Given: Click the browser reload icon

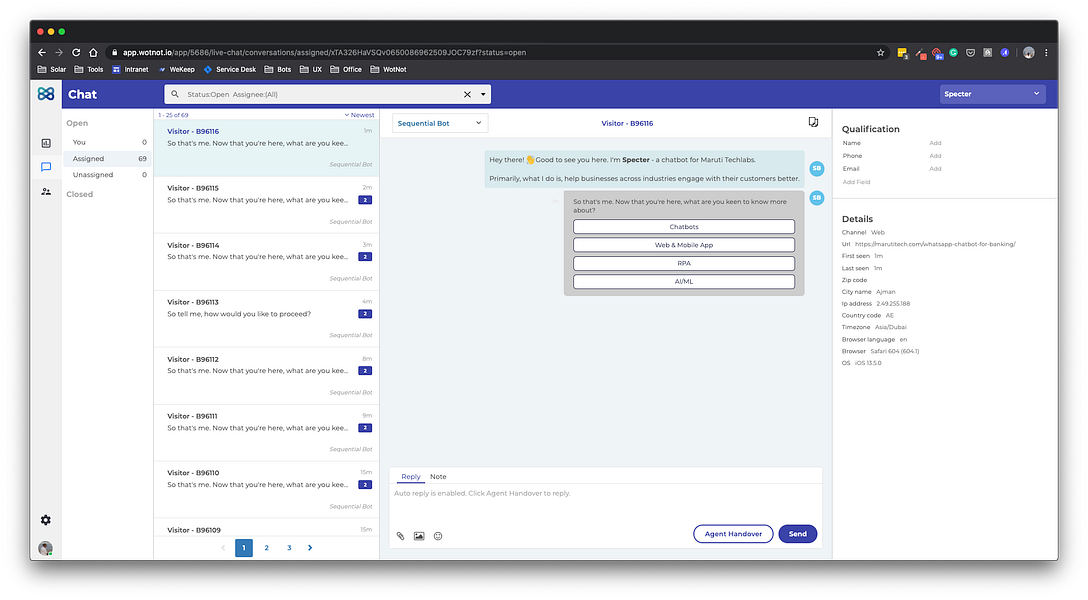Looking at the screenshot, I should pyautogui.click(x=76, y=52).
